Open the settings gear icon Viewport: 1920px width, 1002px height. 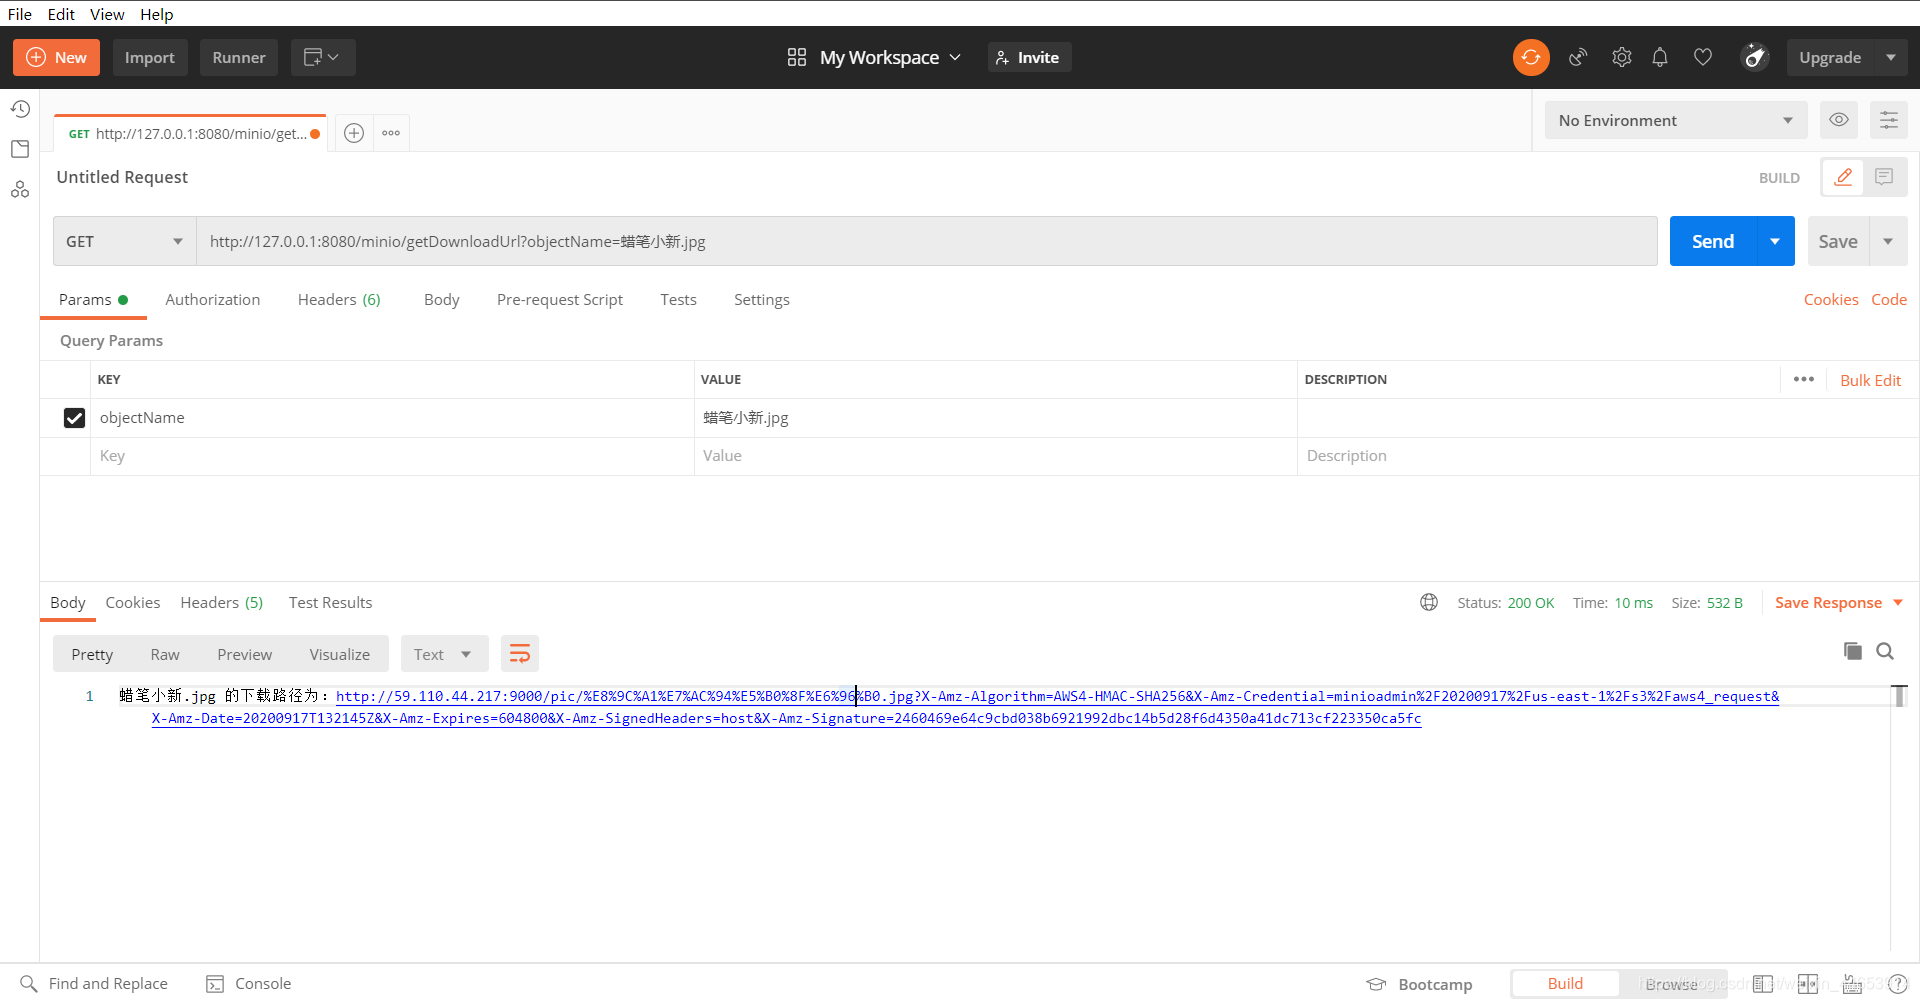coord(1622,58)
